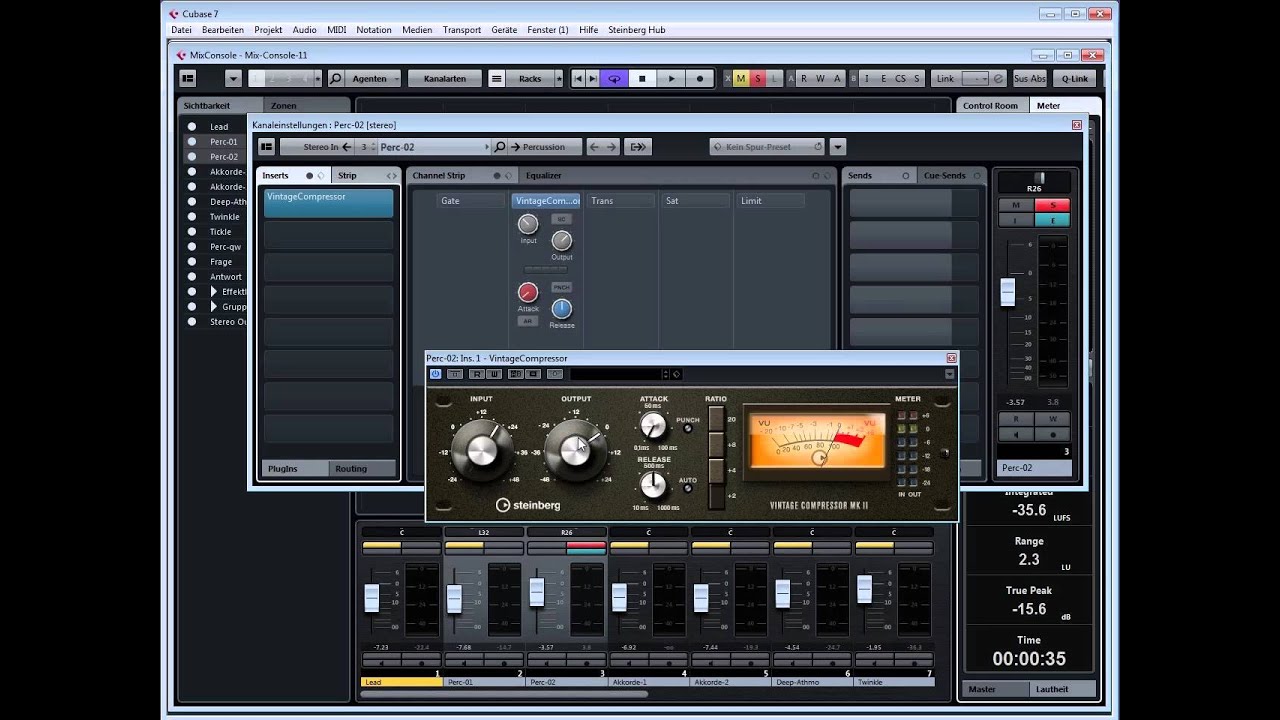Go to the next channel with the right arrow
This screenshot has width=1280, height=720.
pos(610,147)
